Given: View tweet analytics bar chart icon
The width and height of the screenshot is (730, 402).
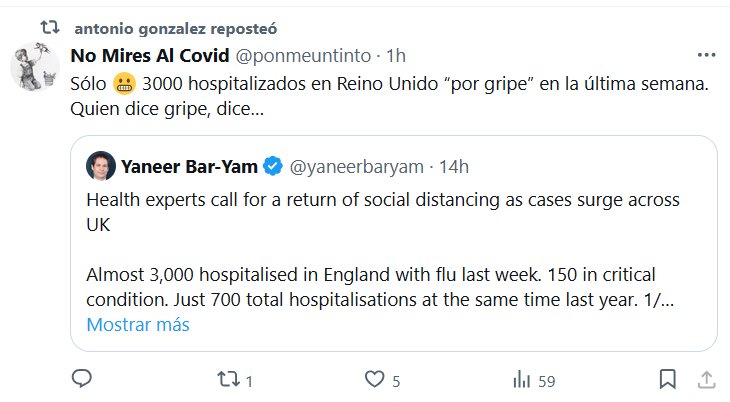Looking at the screenshot, I should pyautogui.click(x=521, y=379).
